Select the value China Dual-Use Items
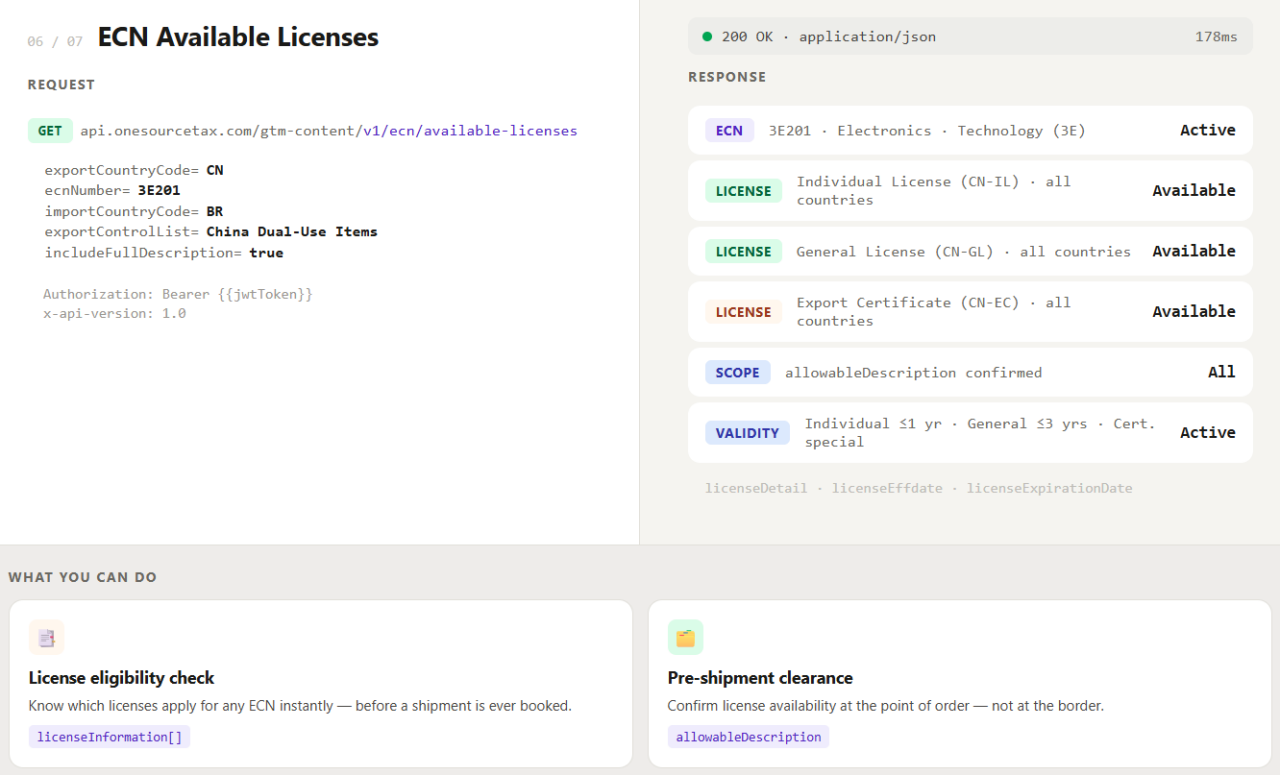The width and height of the screenshot is (1280, 775). (292, 231)
